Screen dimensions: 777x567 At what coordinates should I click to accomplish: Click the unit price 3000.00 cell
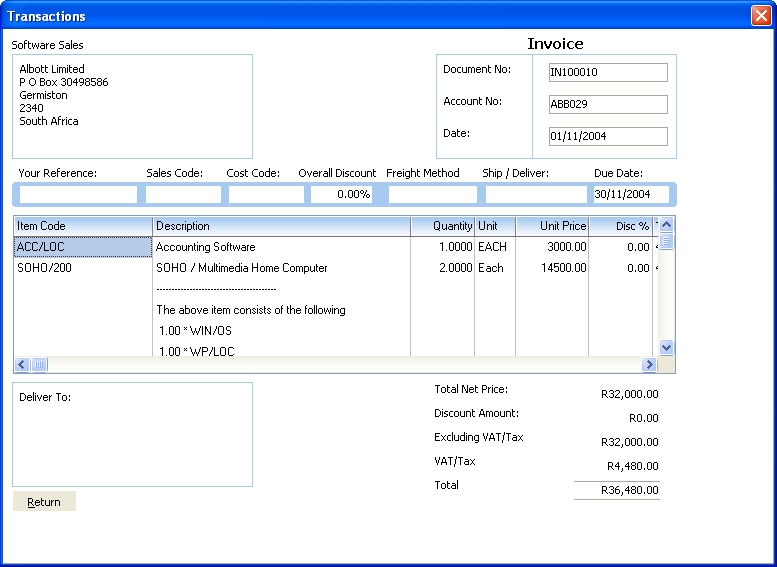[552, 247]
